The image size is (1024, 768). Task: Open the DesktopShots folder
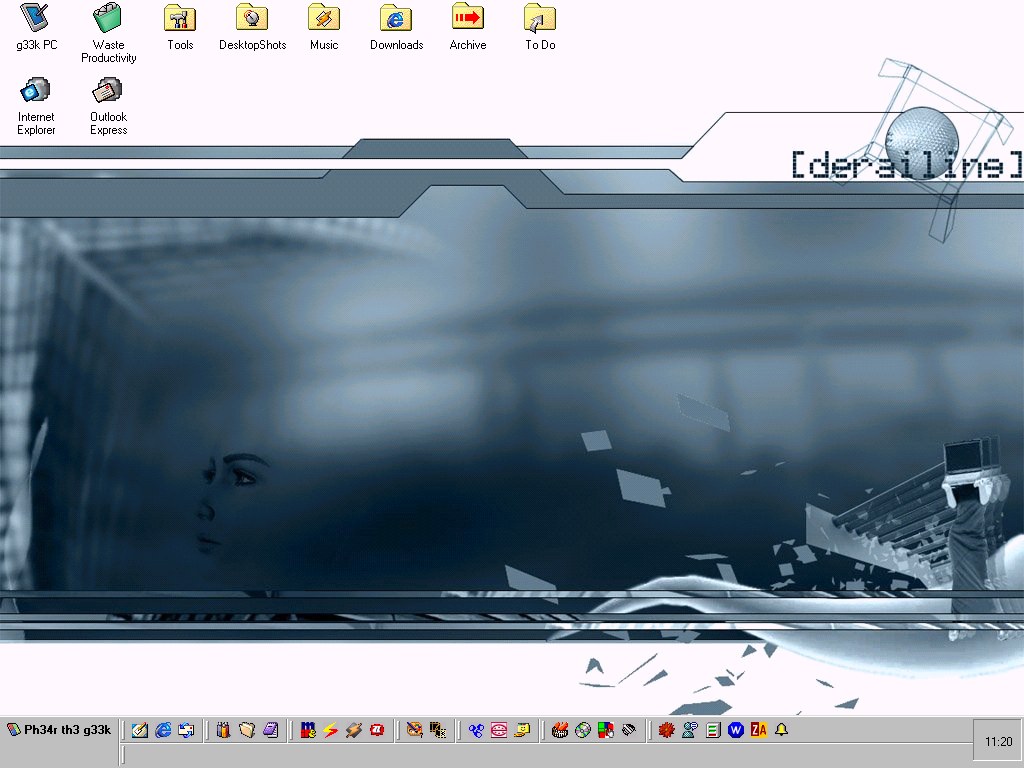[252, 18]
